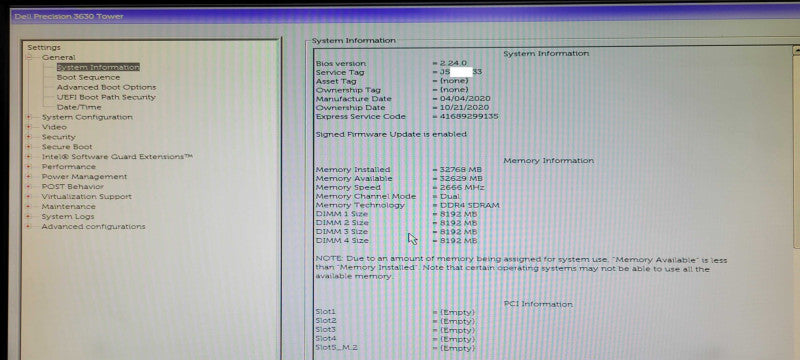800x360 pixels.
Task: Expand the POST Behavior node
Action: (29, 187)
